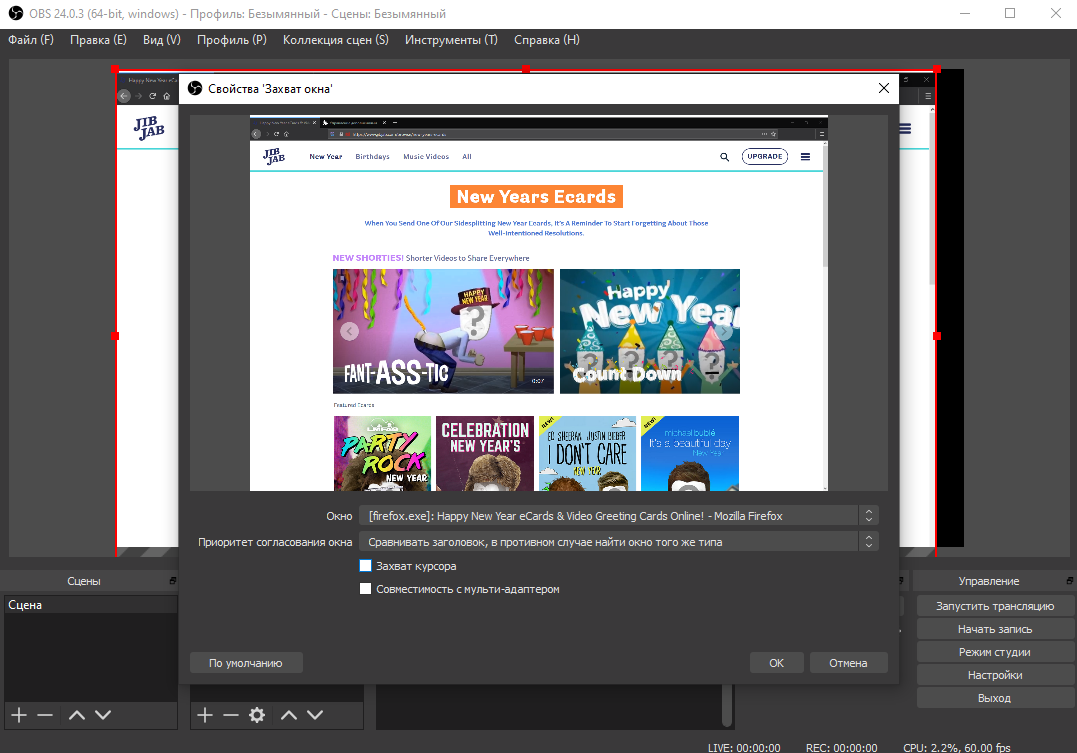Screen dimensions: 1077x753
Task: Open the Коллекция сцен (S) menu
Action: pyautogui.click(x=336, y=40)
